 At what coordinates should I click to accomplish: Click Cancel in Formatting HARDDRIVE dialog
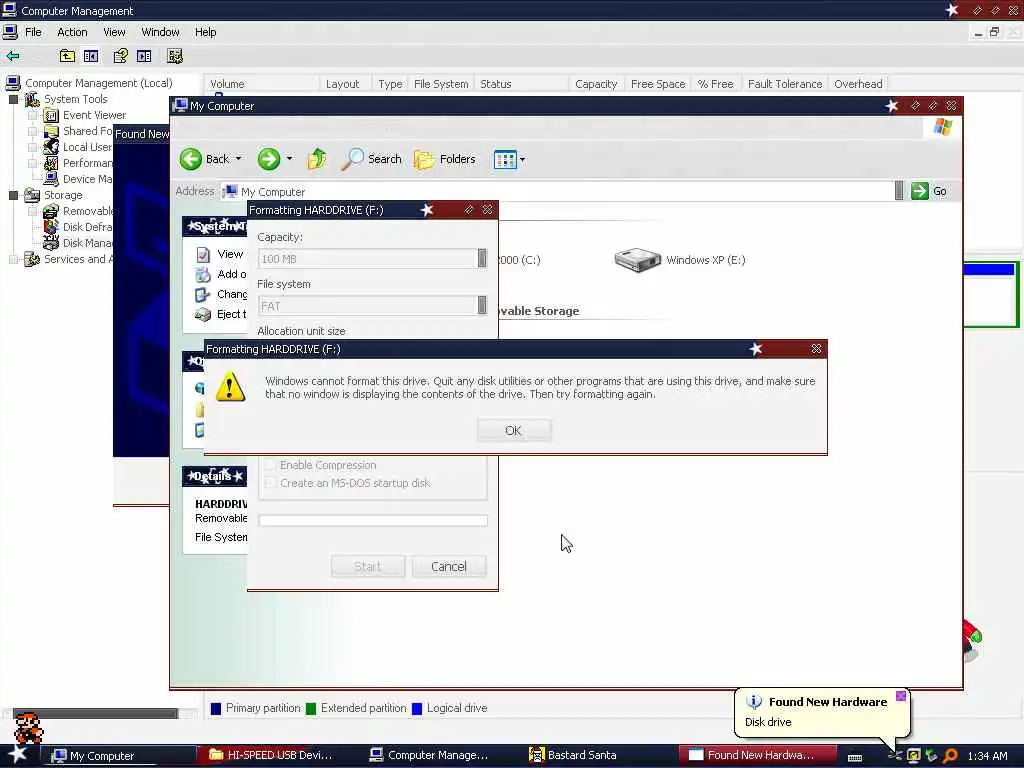[449, 566]
